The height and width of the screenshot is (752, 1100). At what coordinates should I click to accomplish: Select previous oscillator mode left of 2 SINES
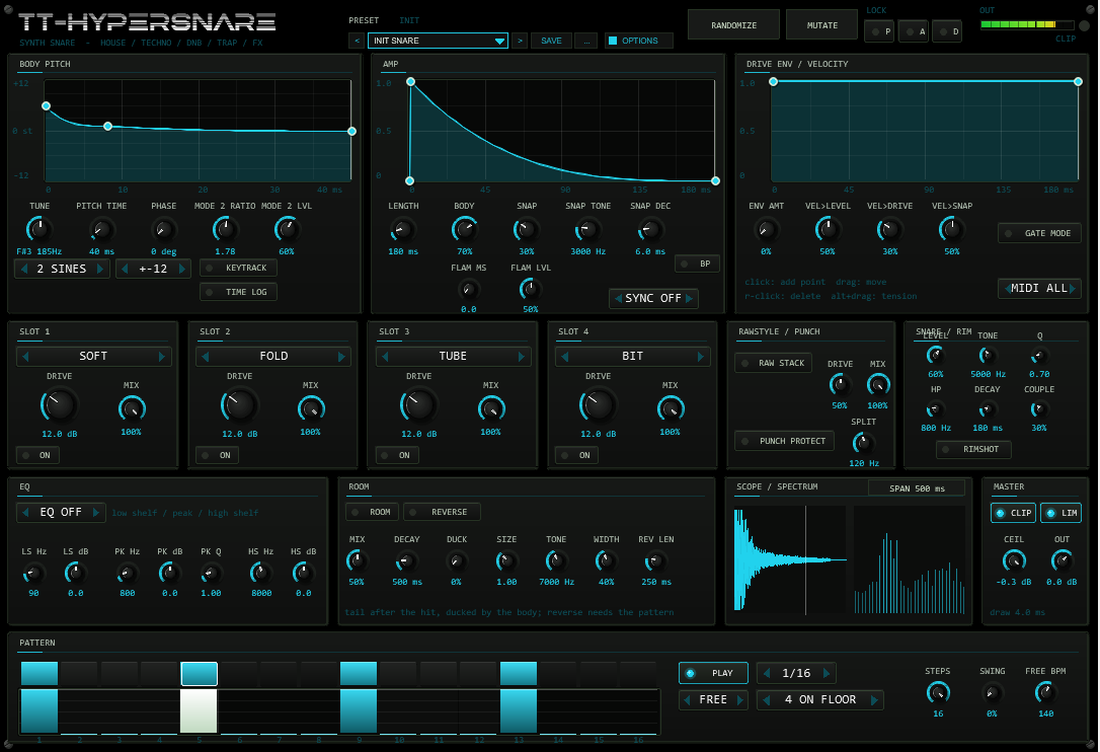25,269
